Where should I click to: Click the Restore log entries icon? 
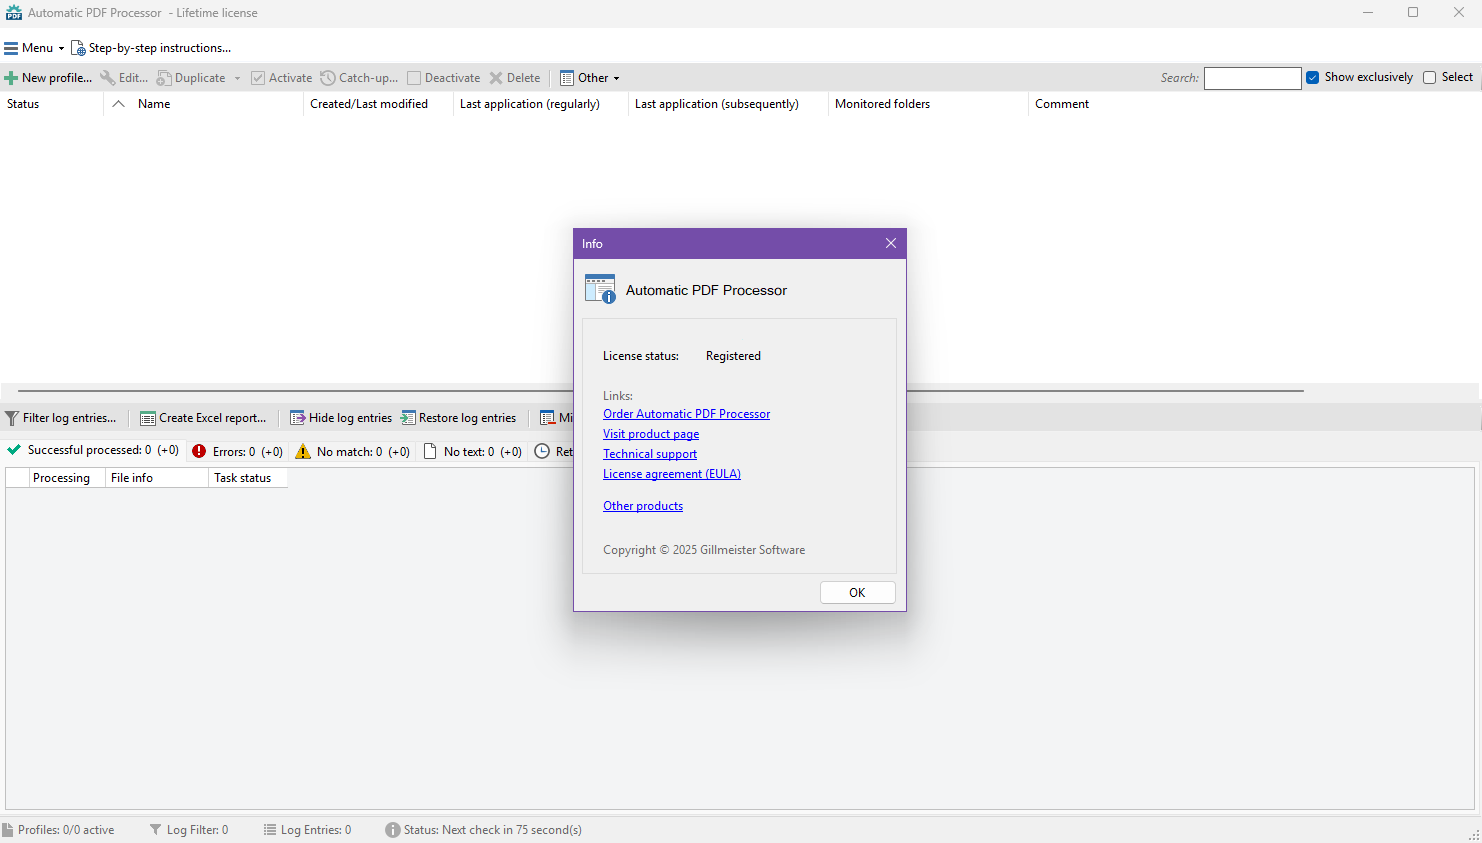(408, 418)
